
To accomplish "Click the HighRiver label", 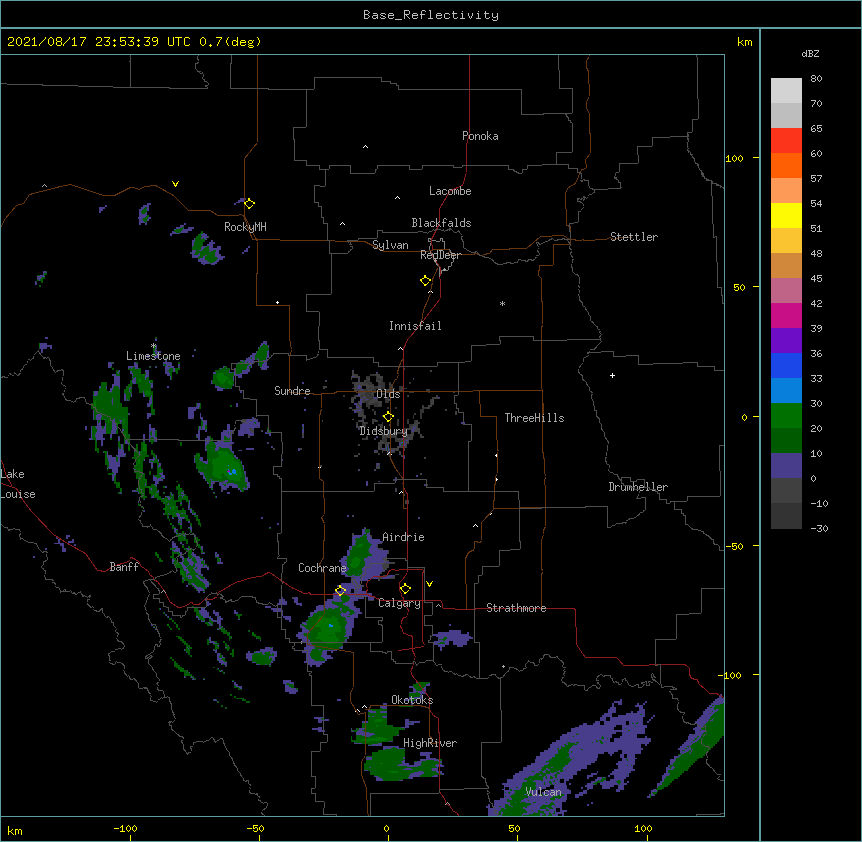I will (430, 743).
